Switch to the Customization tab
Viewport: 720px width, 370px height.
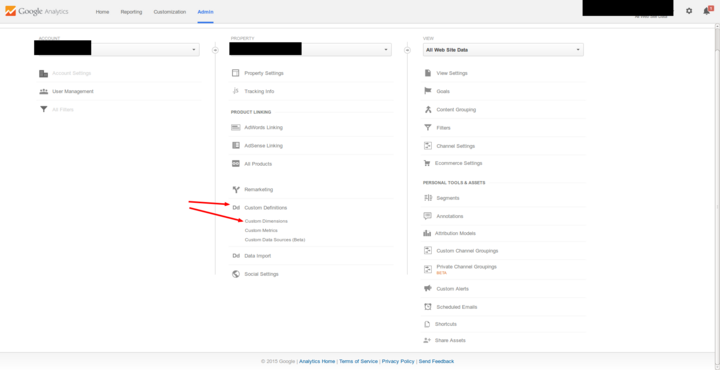[x=170, y=12]
